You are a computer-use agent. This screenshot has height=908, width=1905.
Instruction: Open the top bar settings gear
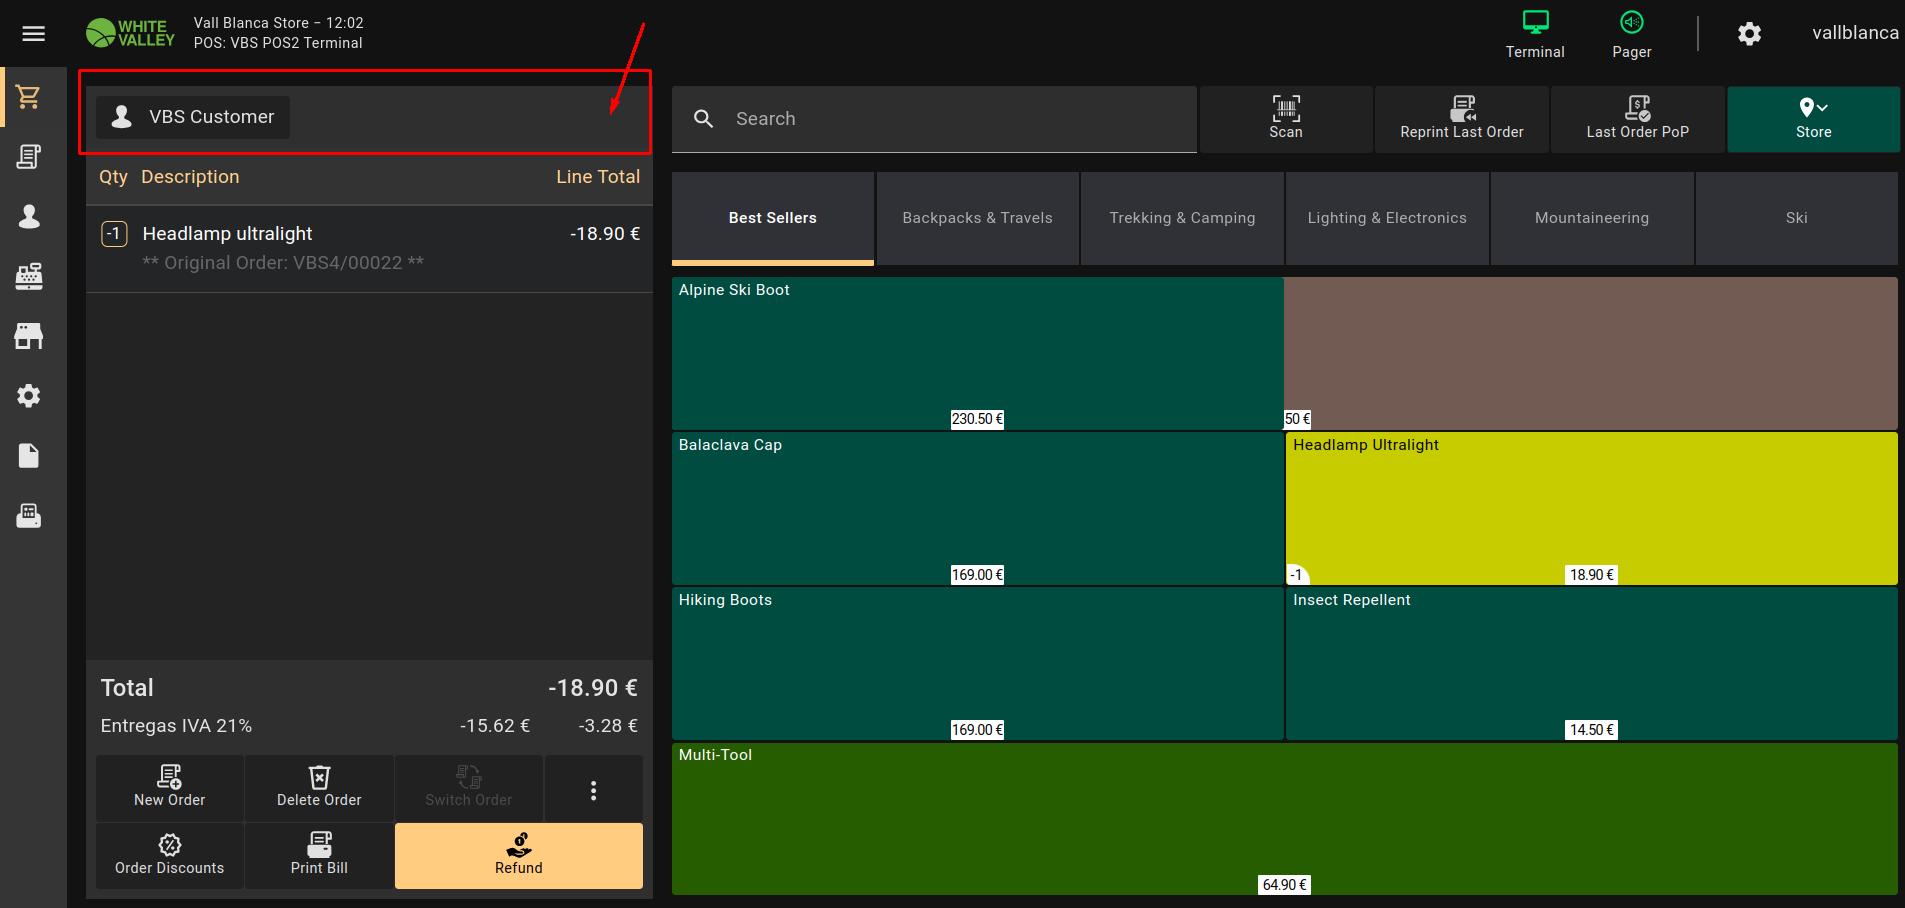coord(1749,34)
